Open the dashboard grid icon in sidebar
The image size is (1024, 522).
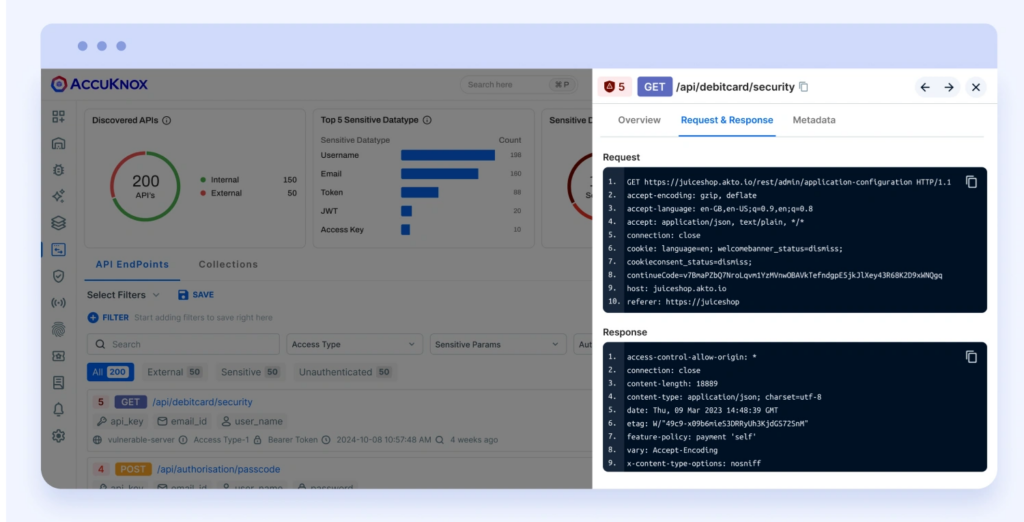tap(58, 117)
